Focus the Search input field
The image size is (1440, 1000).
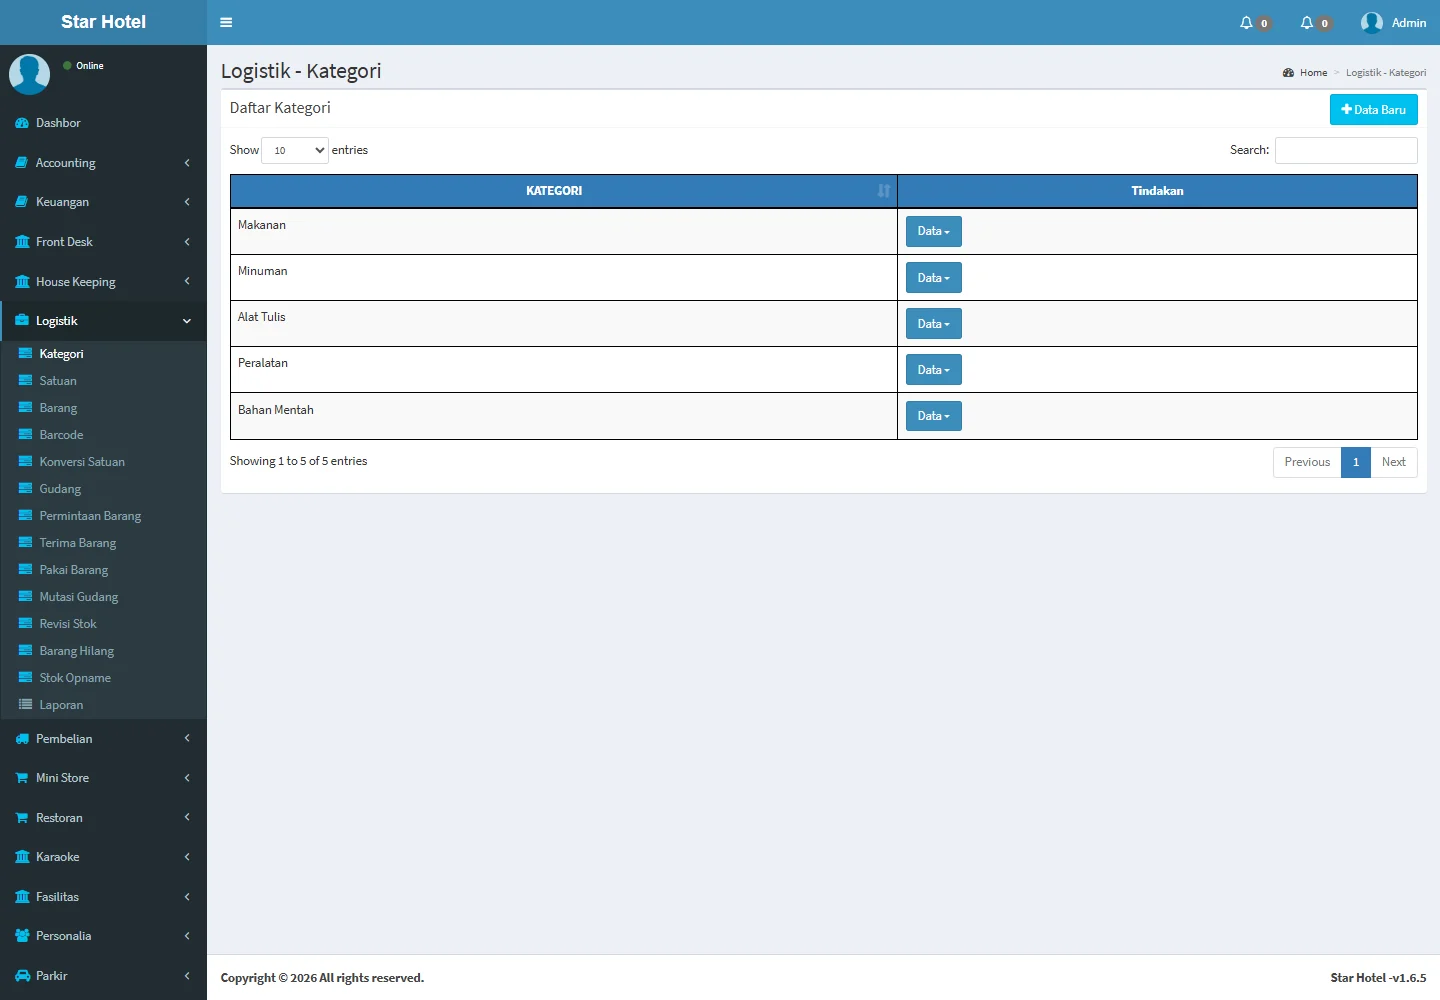point(1346,150)
